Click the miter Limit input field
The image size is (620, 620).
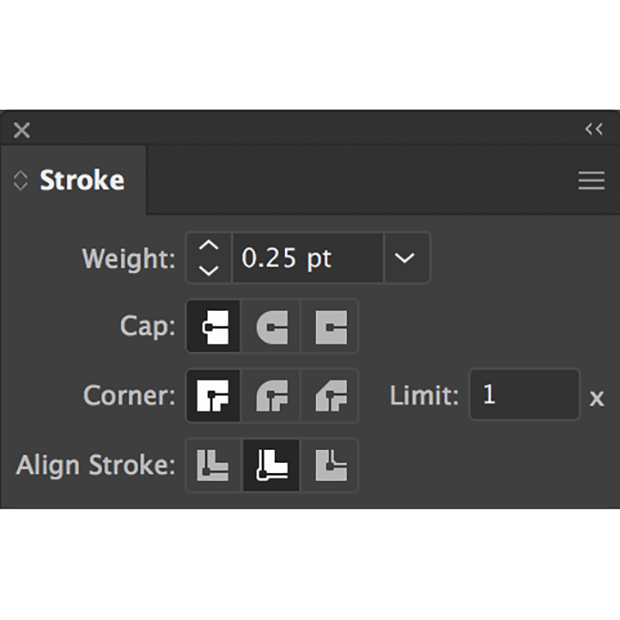click(524, 395)
